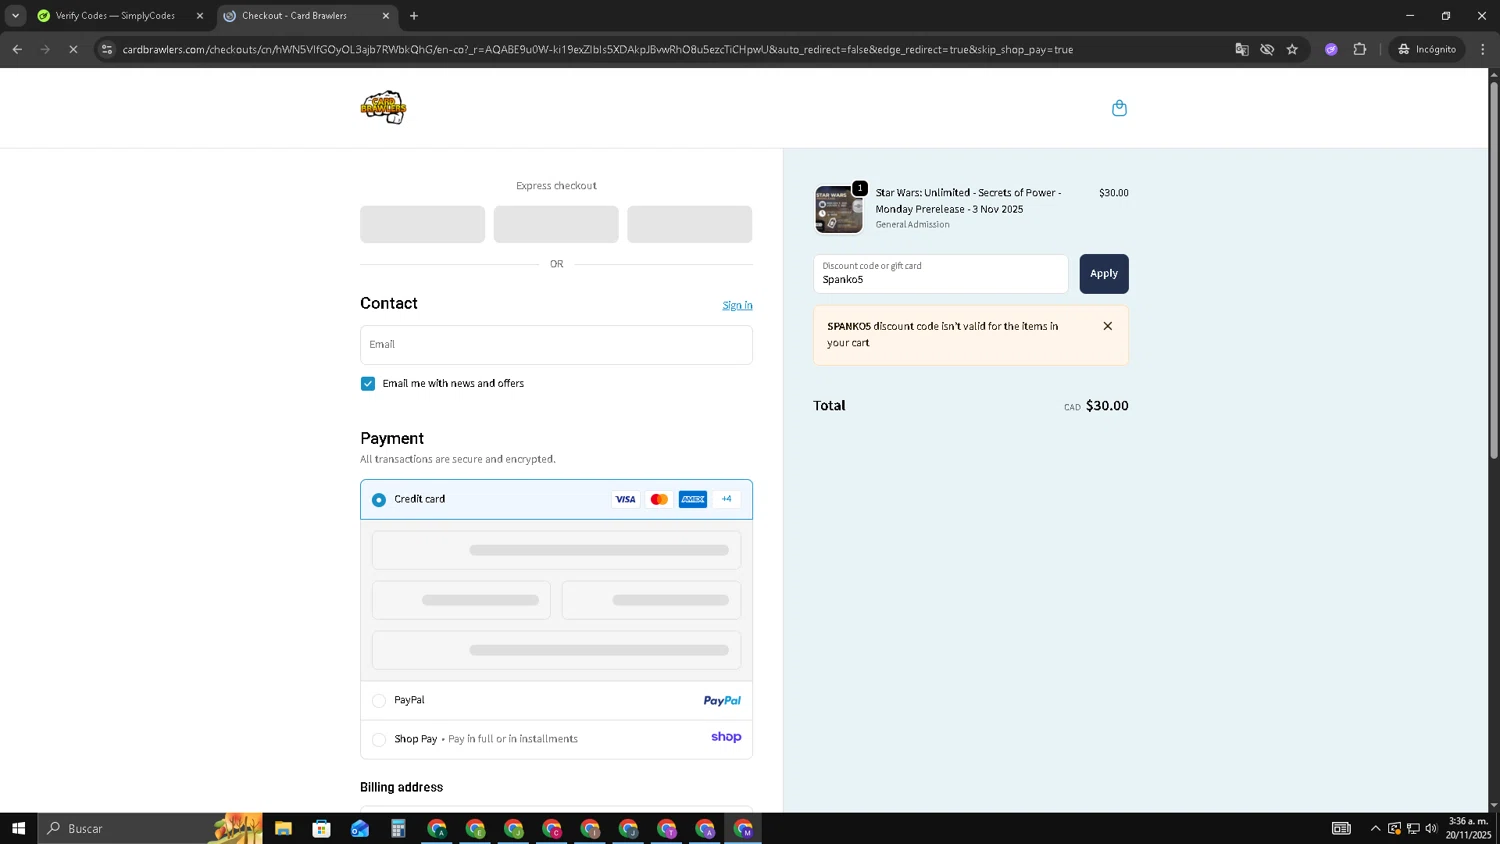The width and height of the screenshot is (1500, 844).
Task: Dismiss the invalid discount code message
Action: pyautogui.click(x=1107, y=326)
